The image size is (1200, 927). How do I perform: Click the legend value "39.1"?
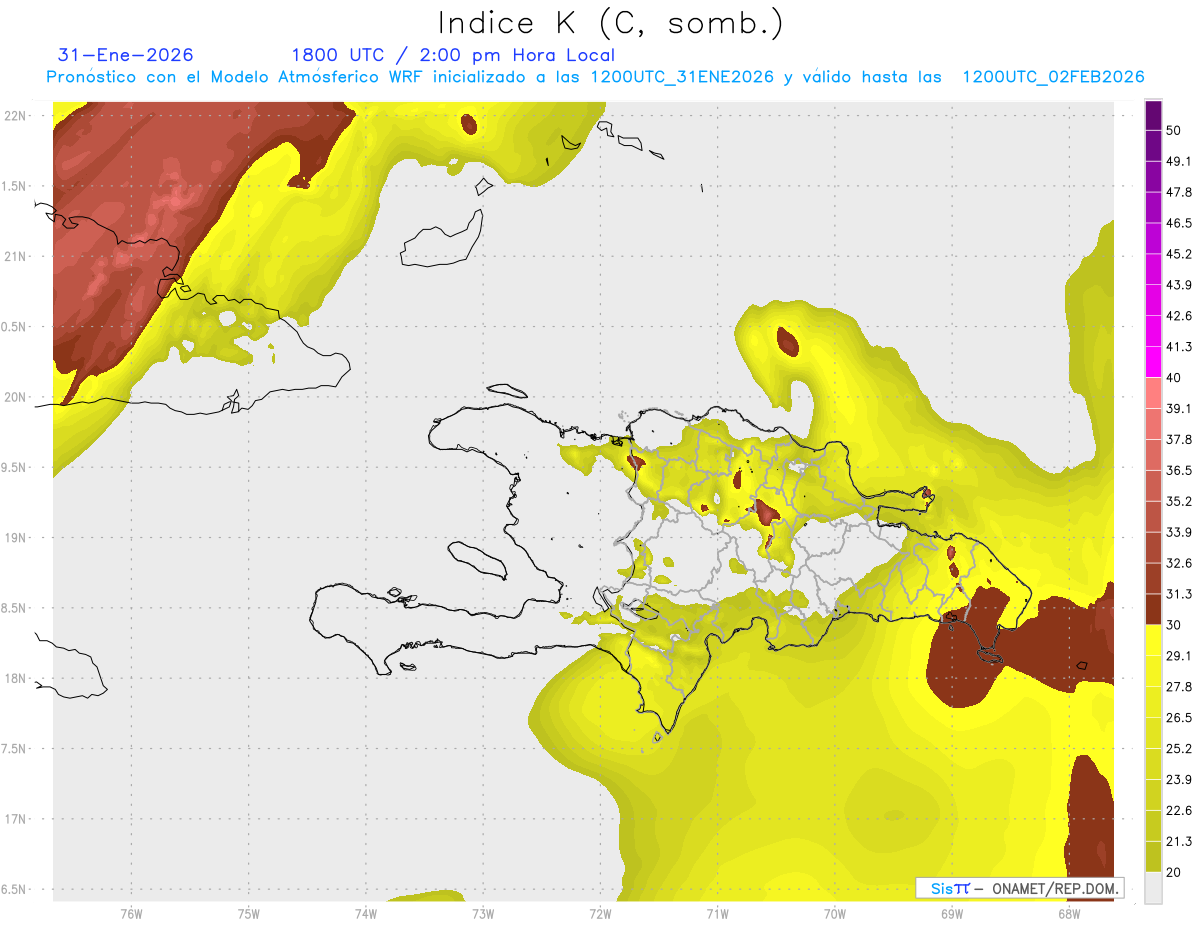tap(1179, 408)
